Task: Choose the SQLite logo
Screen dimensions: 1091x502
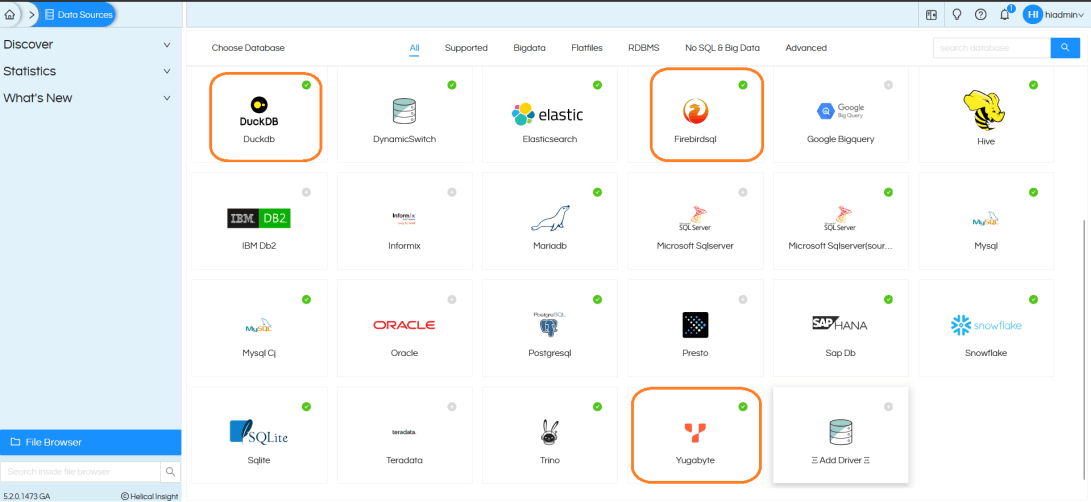Action: click(259, 432)
